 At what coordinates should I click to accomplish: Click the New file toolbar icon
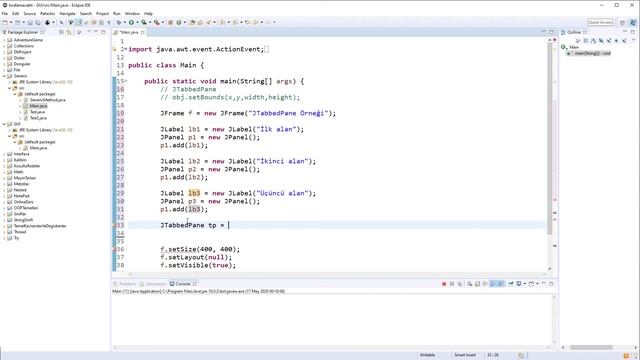tap(5, 22)
